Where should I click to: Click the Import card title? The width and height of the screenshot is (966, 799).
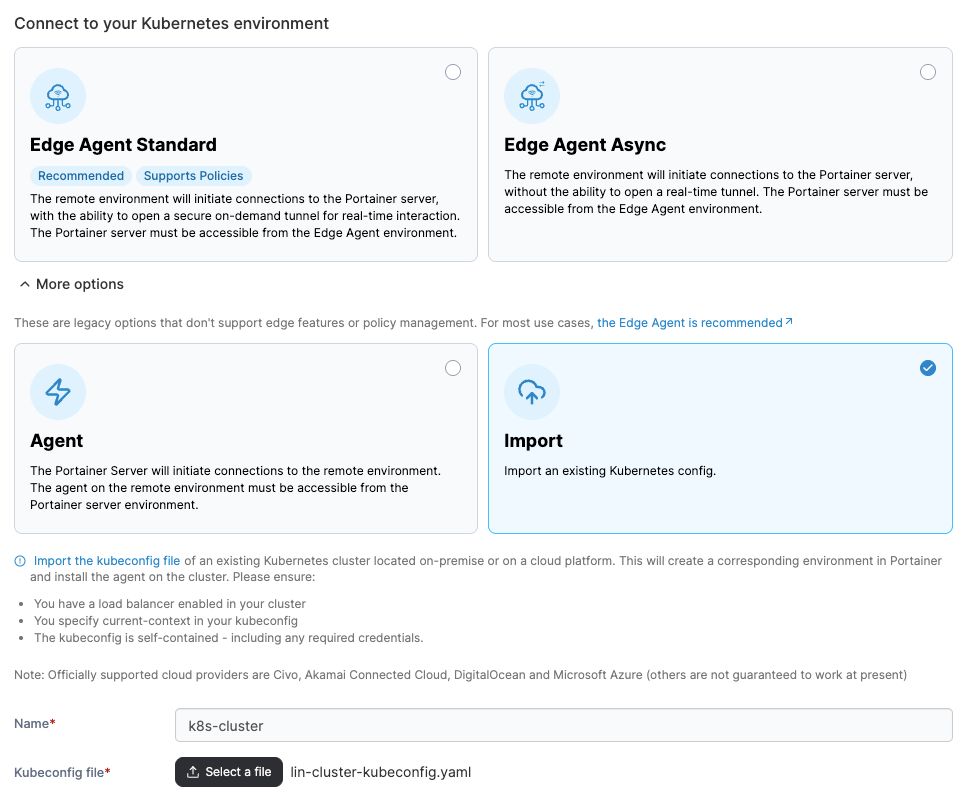[533, 441]
